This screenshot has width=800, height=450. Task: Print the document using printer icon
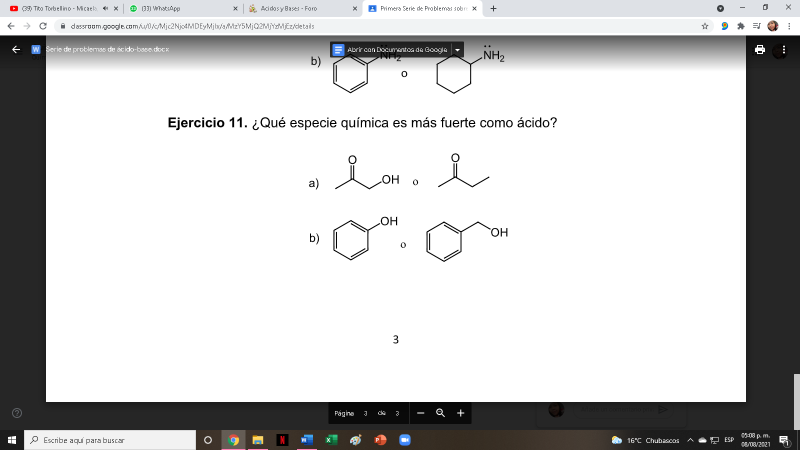click(x=760, y=49)
